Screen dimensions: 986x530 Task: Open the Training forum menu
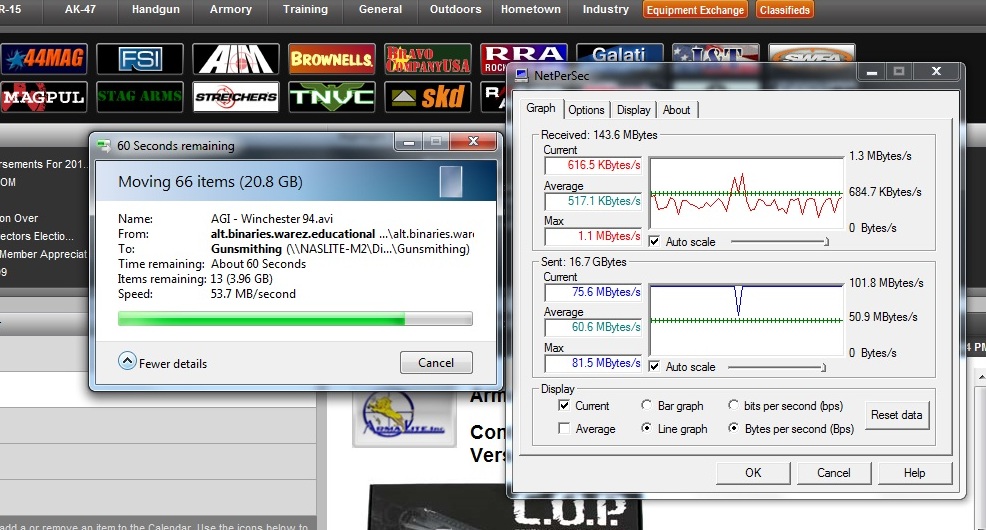(305, 9)
